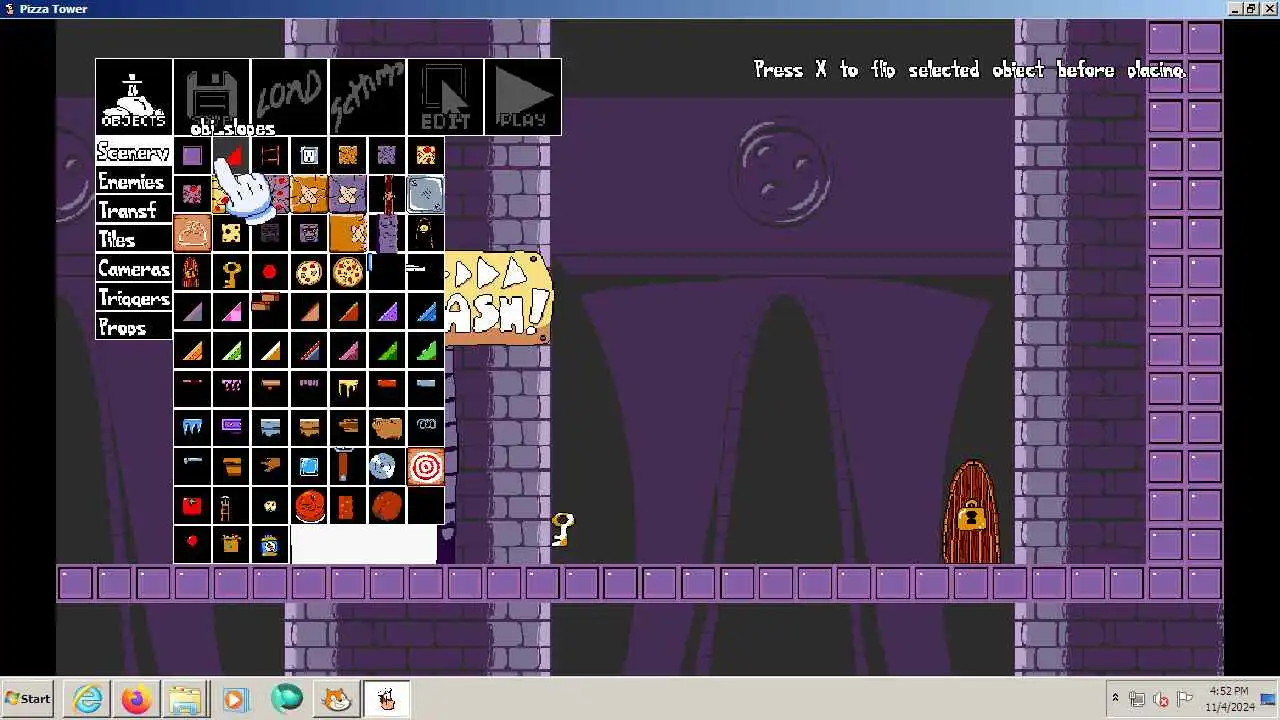
Task: Open the Objects panel button
Action: click(134, 97)
